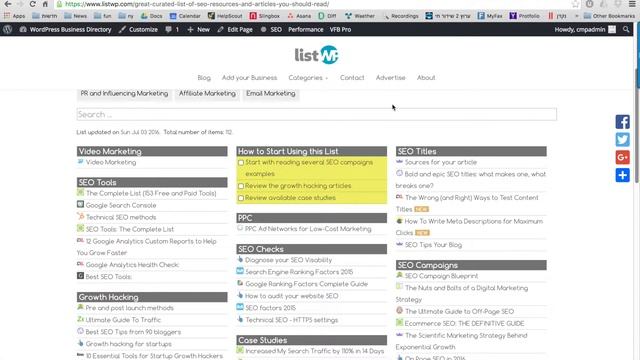Go back with browser back arrow
Screen dimensions: 640x360
(x=8, y=4)
